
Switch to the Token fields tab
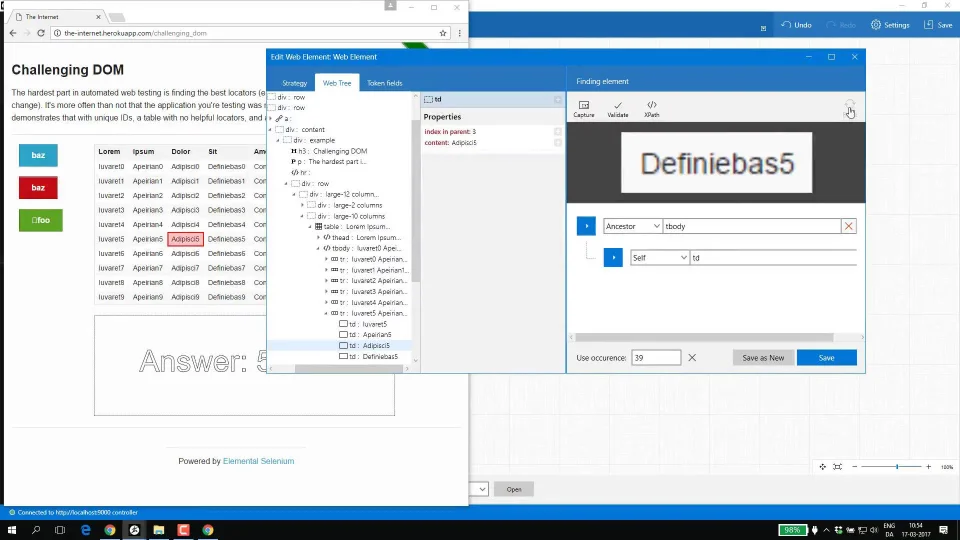click(384, 83)
